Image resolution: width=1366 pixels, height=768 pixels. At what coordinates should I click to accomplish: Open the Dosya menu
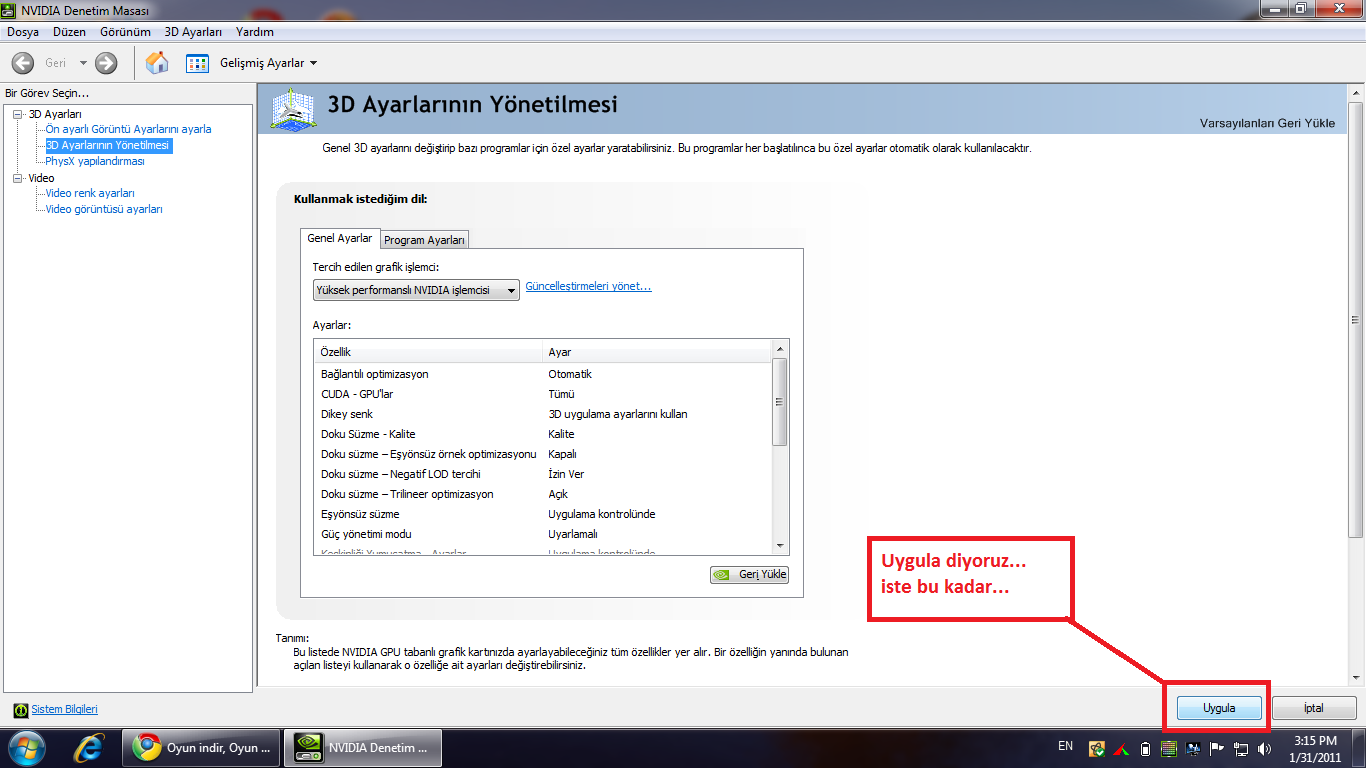23,32
